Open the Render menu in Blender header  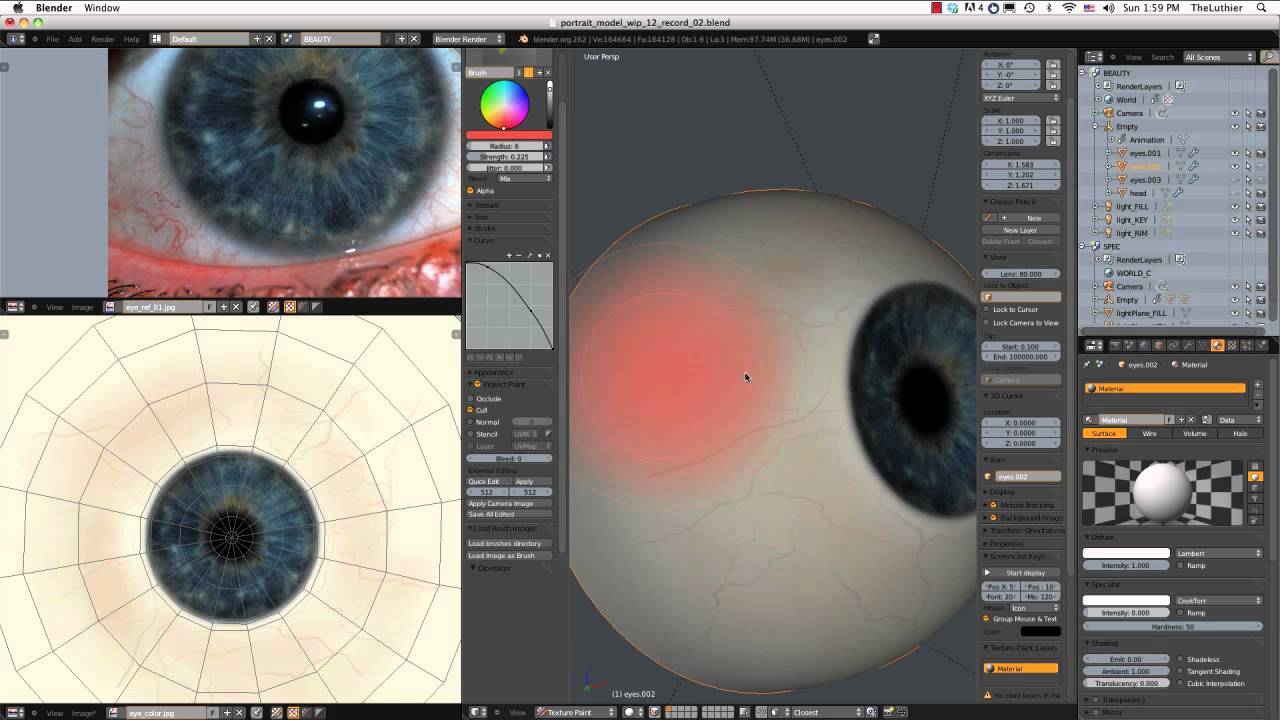[x=103, y=39]
